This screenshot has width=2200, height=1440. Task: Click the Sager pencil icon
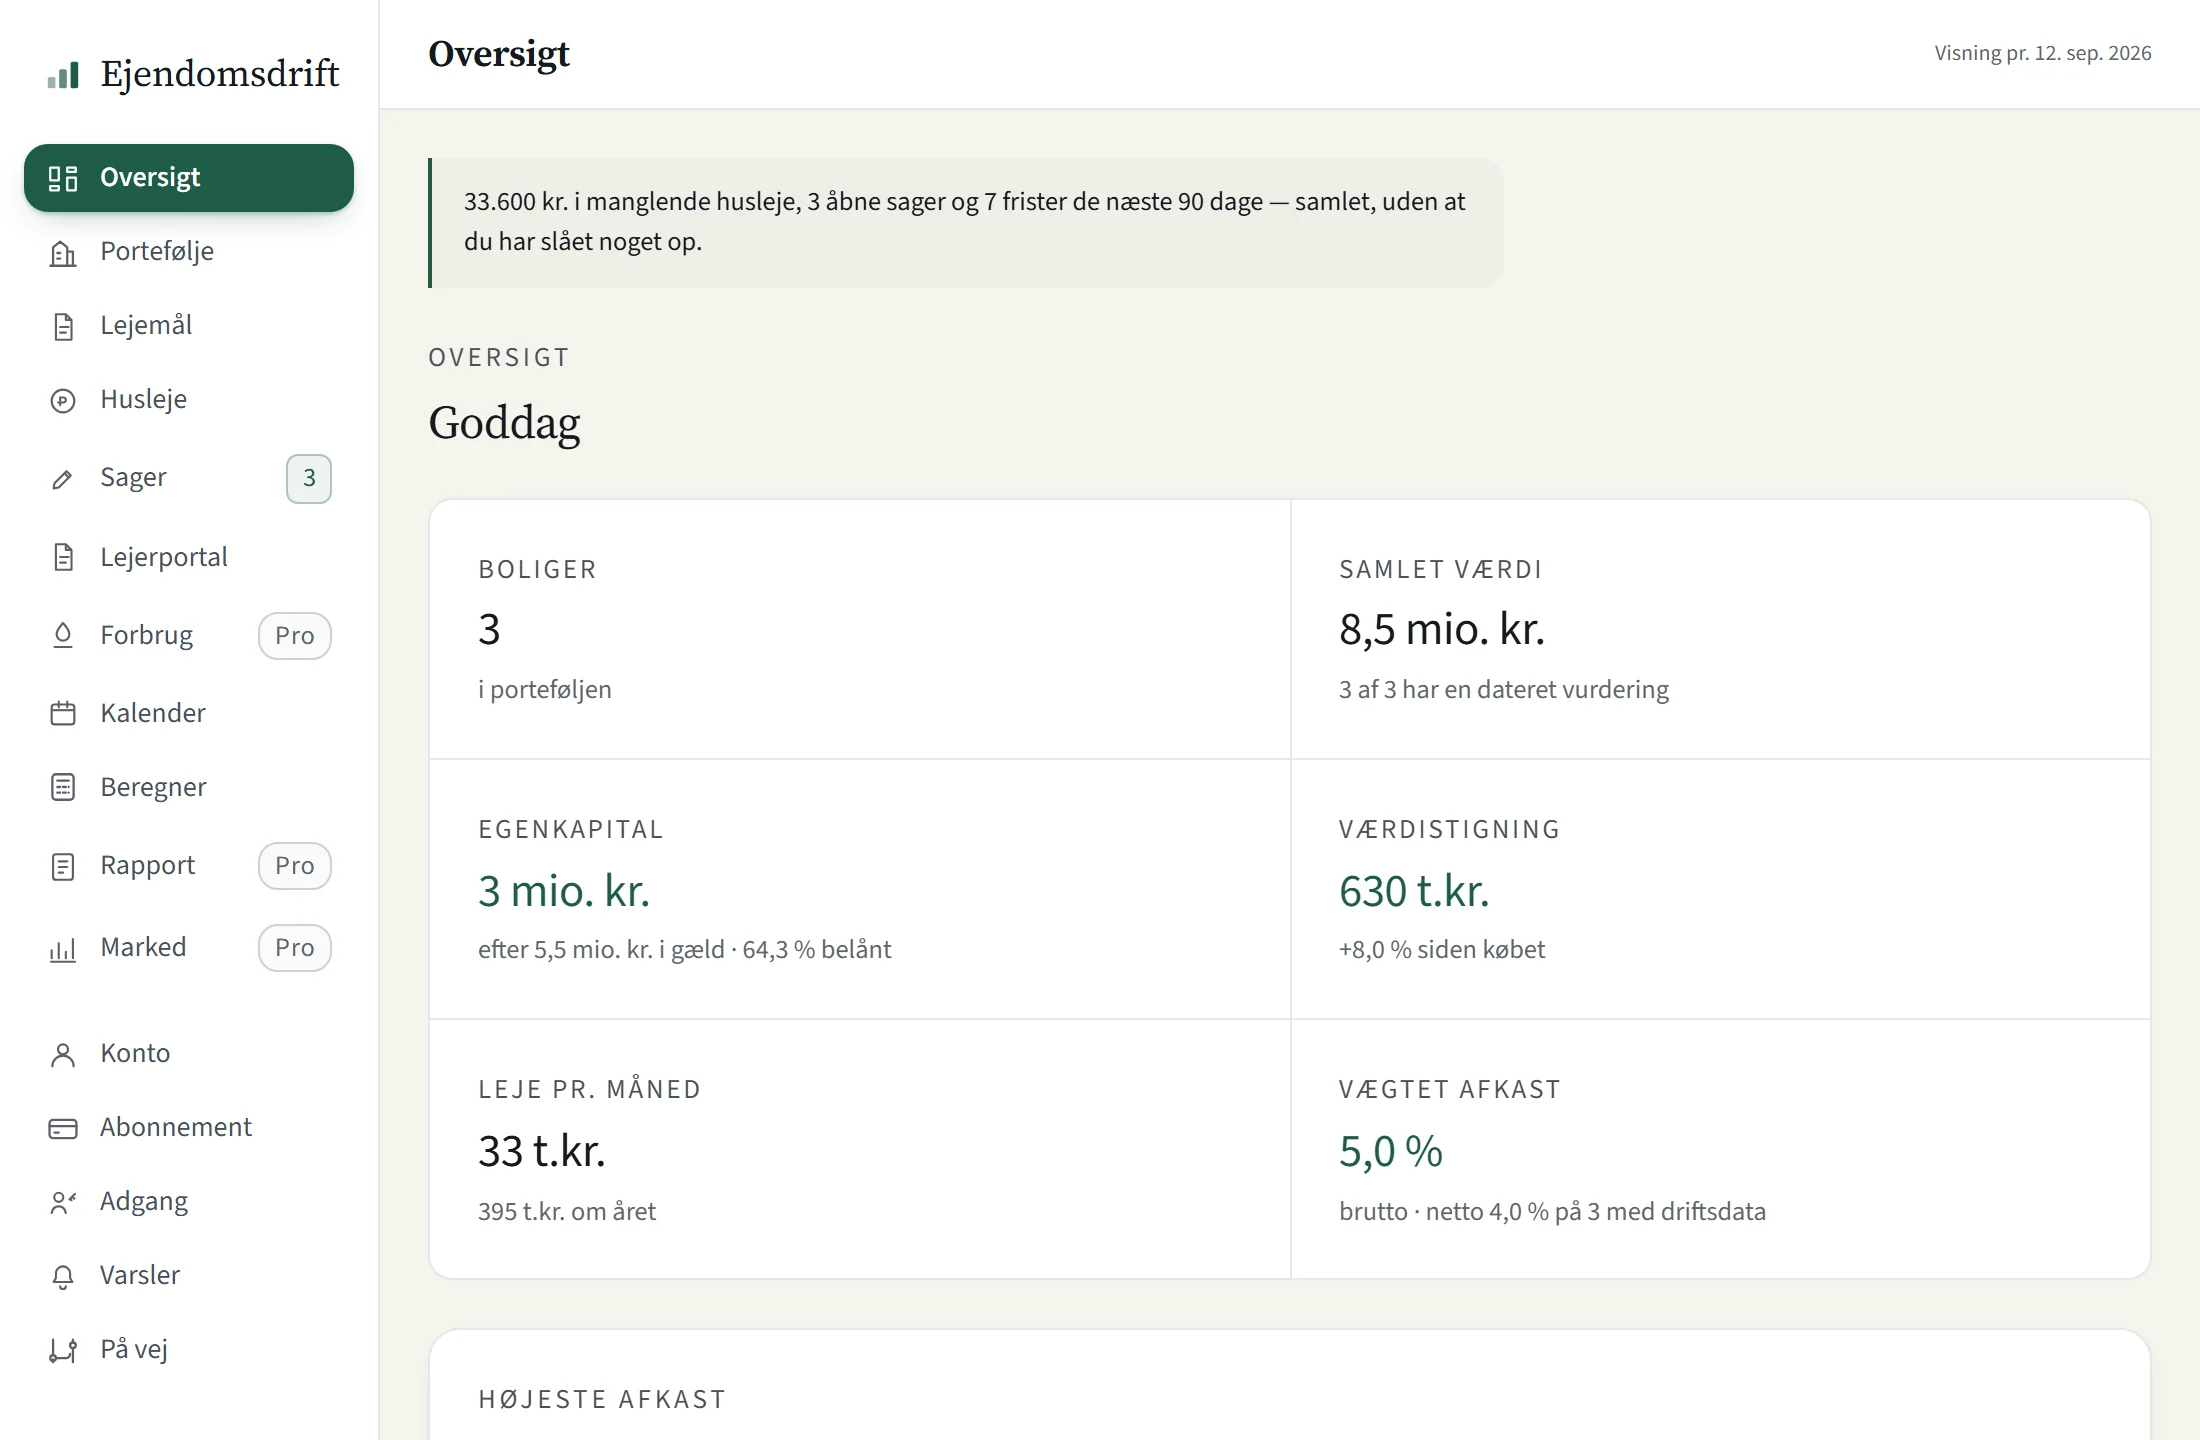[62, 479]
